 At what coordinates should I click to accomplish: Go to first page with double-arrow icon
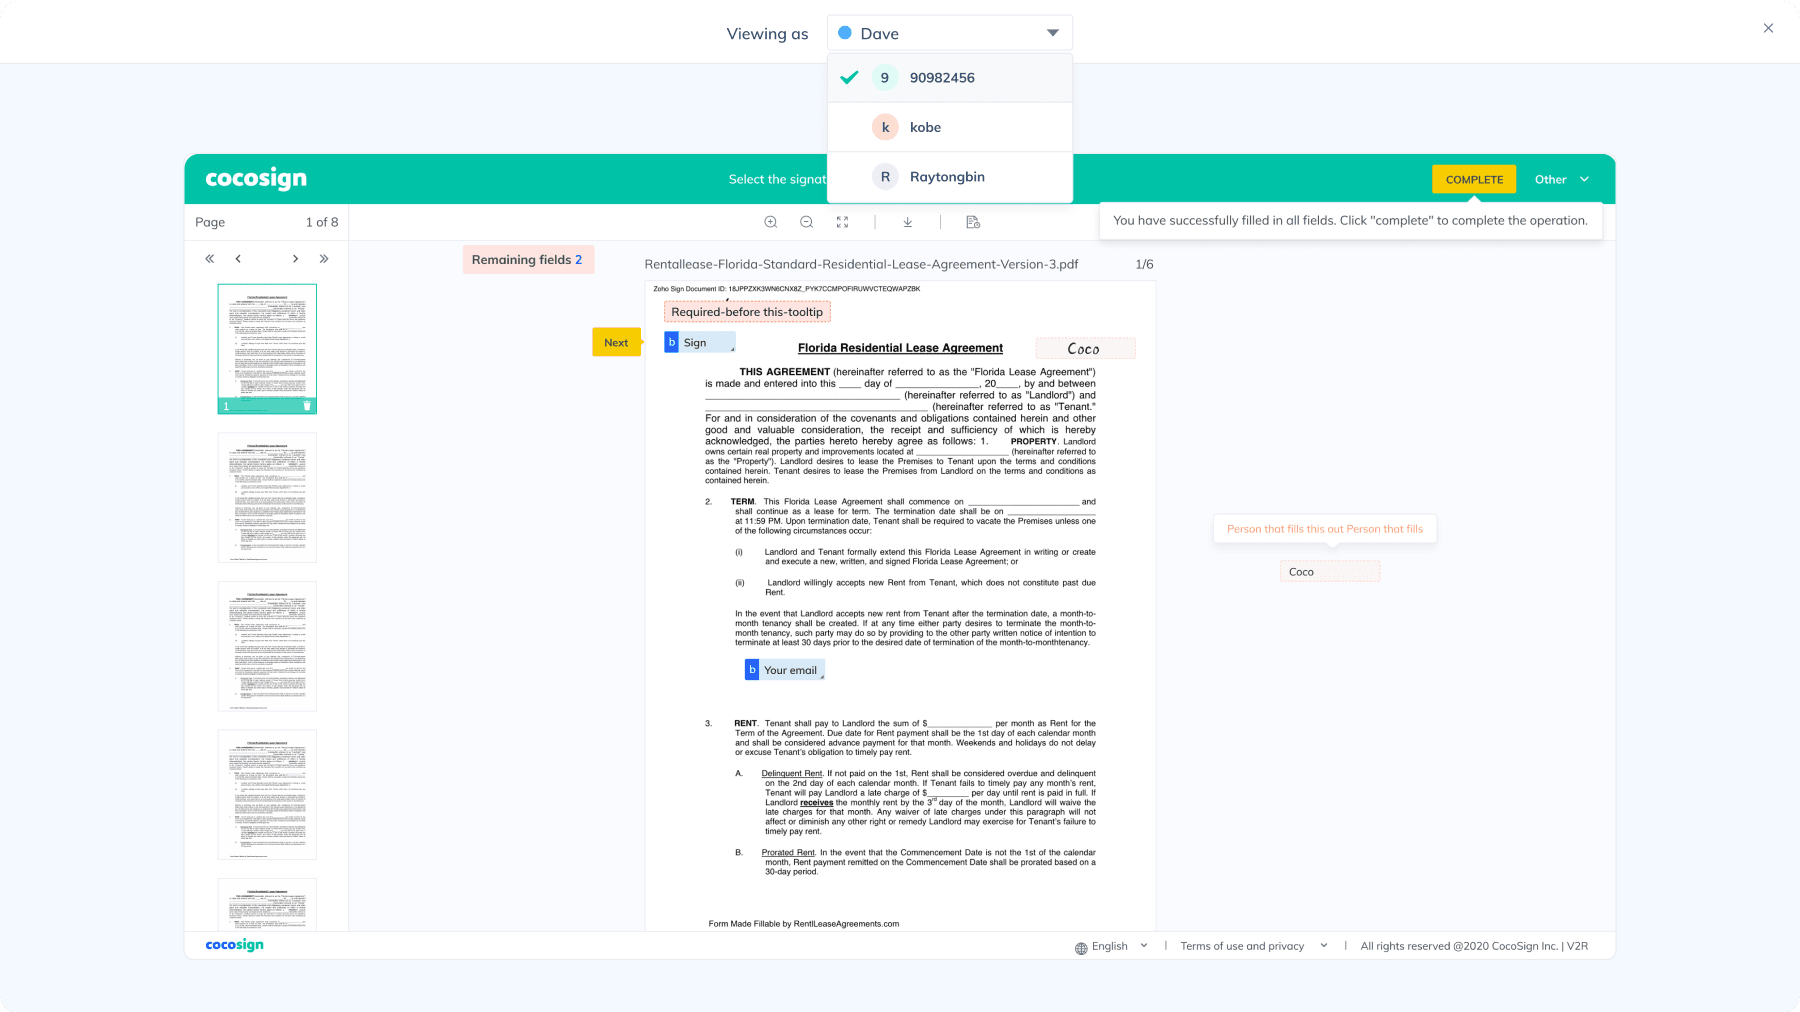(x=210, y=258)
